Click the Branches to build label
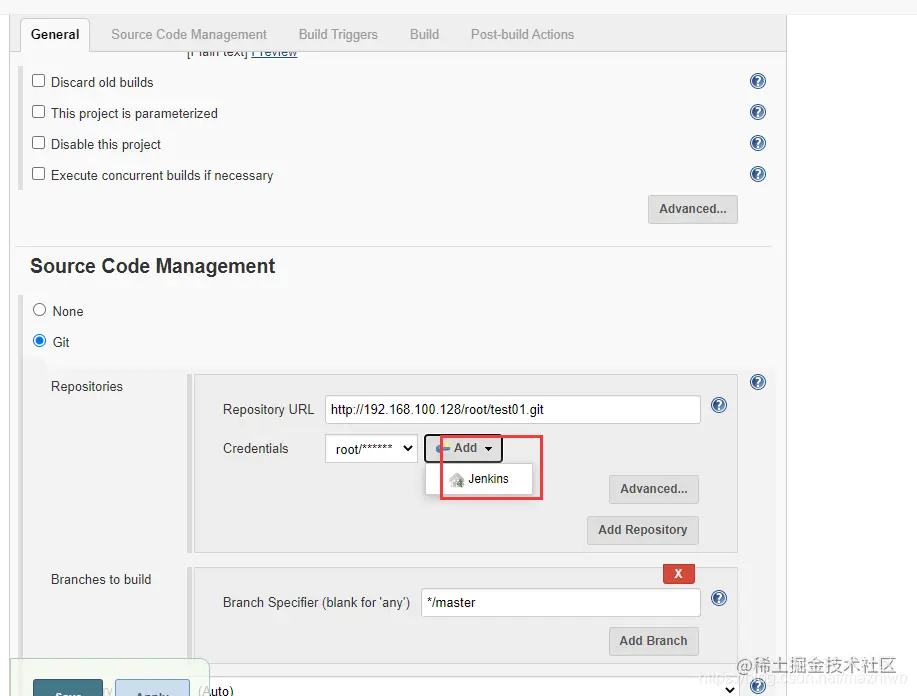Viewport: 917px width, 696px height. coord(101,580)
